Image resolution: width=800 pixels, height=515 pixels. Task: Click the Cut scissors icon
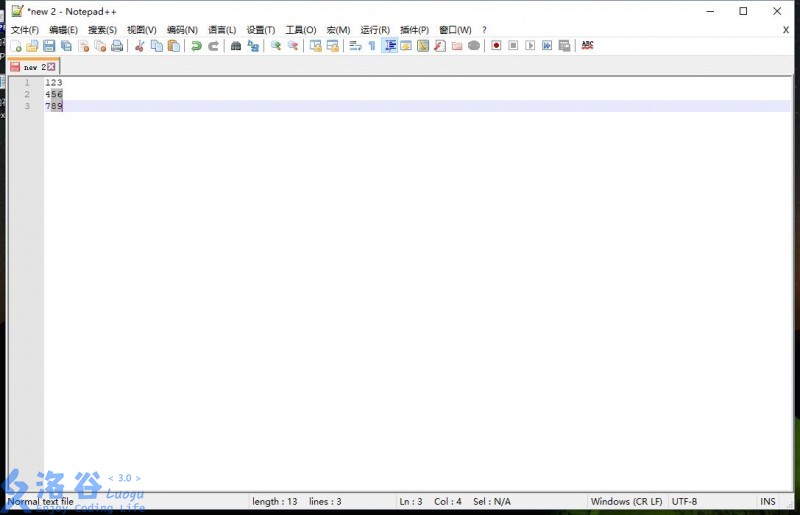pos(139,46)
